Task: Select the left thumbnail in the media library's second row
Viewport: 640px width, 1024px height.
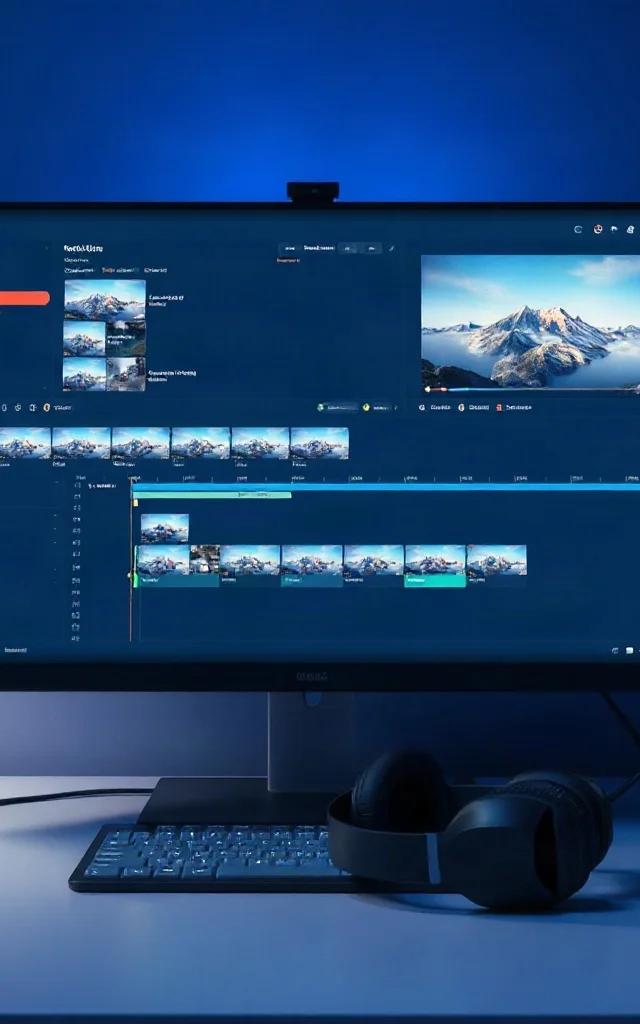Action: coord(84,338)
